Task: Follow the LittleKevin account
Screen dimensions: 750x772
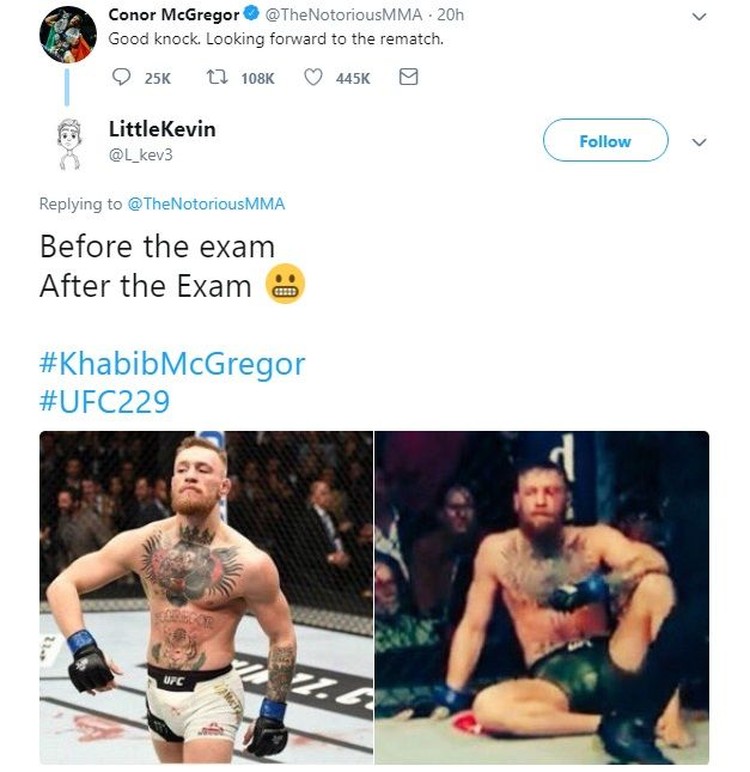Action: tap(605, 140)
